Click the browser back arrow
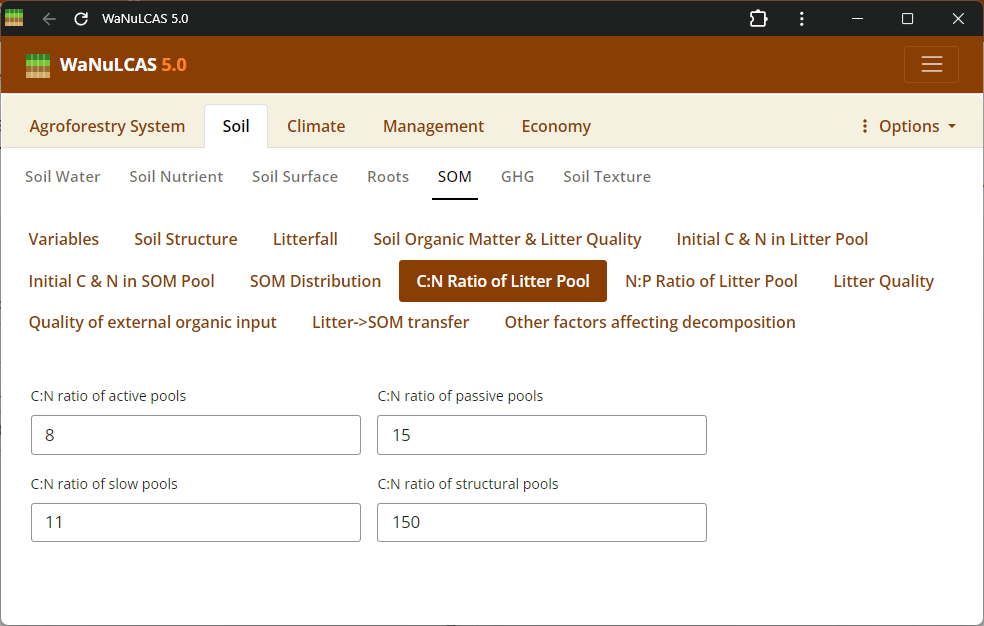Screen dimensions: 984x626 pos(49,19)
